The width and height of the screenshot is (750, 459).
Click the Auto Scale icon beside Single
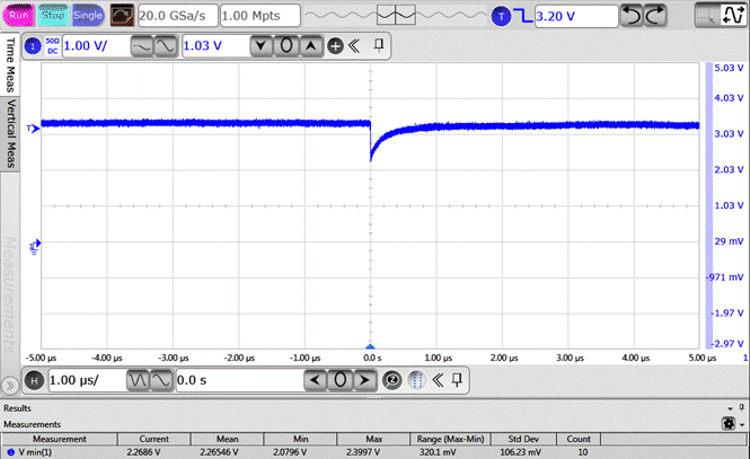[x=122, y=15]
